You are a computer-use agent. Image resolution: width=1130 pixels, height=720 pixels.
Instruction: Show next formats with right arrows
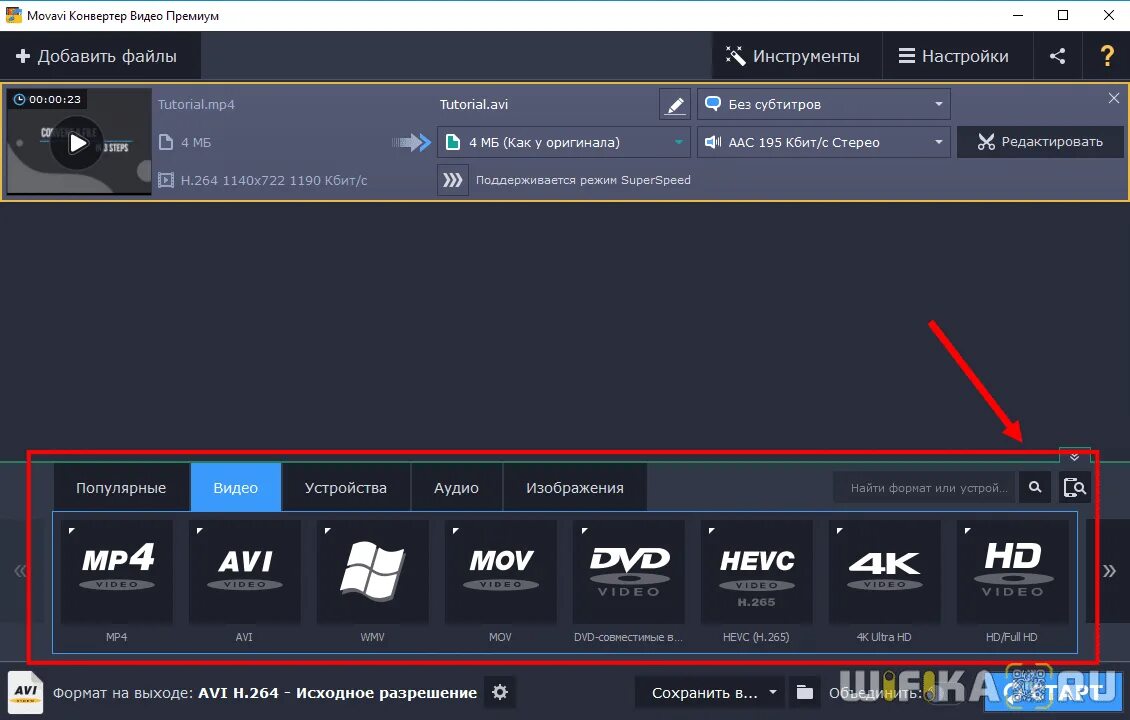click(1109, 572)
